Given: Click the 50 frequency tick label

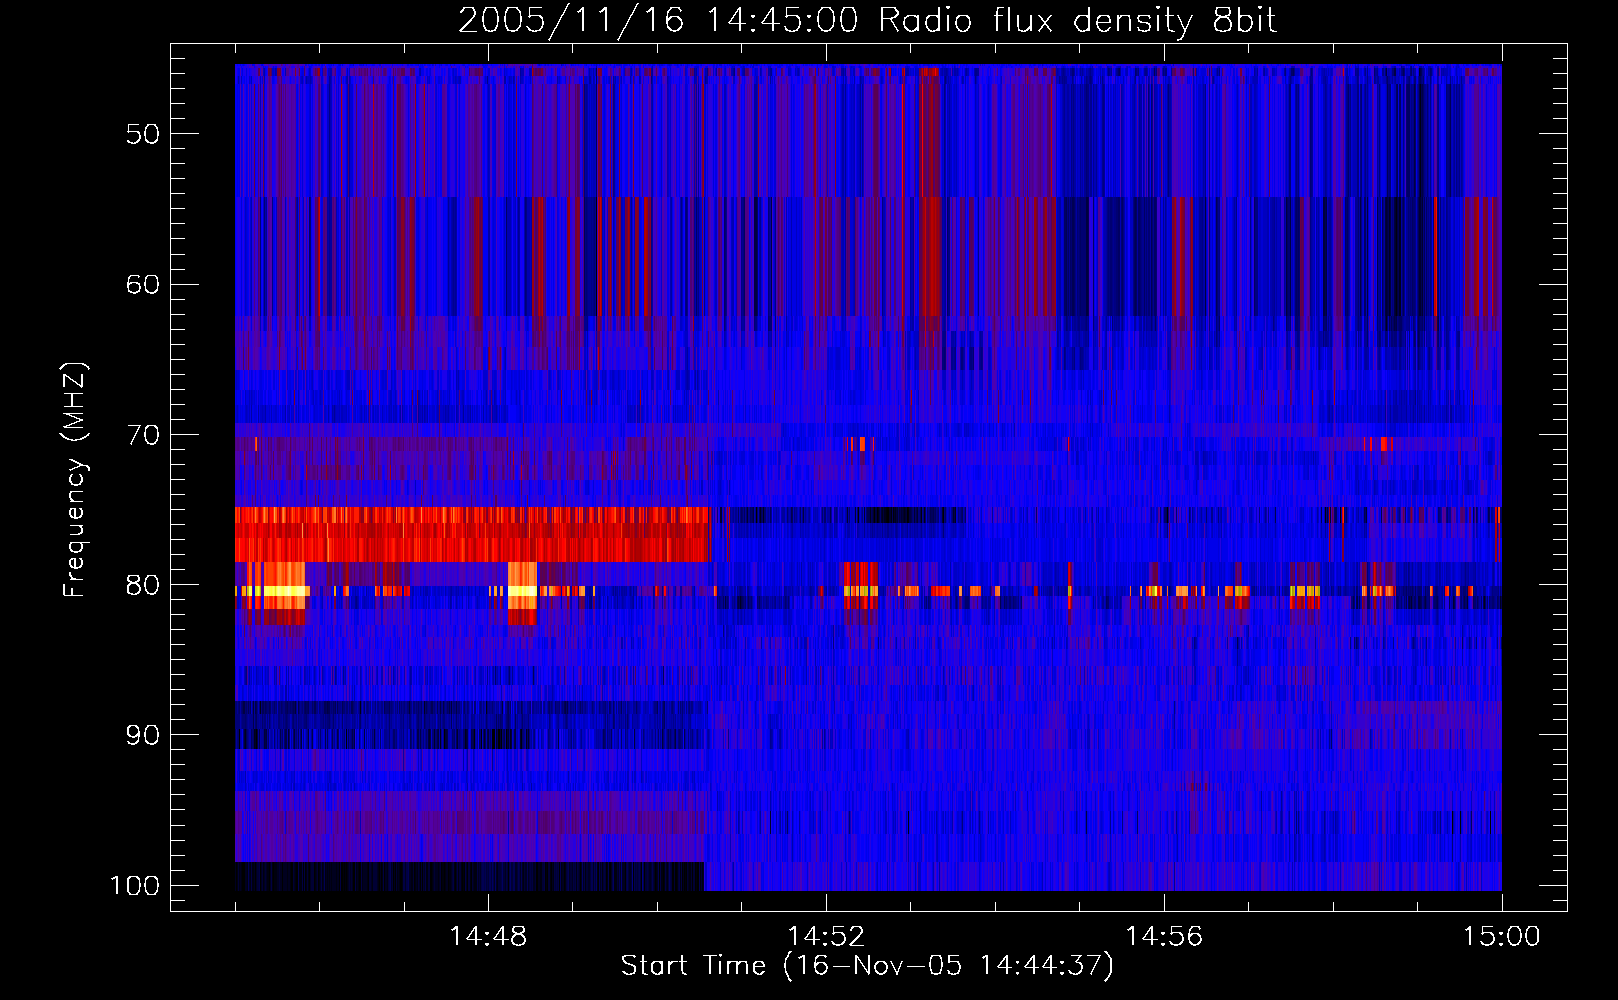Looking at the screenshot, I should coord(142,134).
